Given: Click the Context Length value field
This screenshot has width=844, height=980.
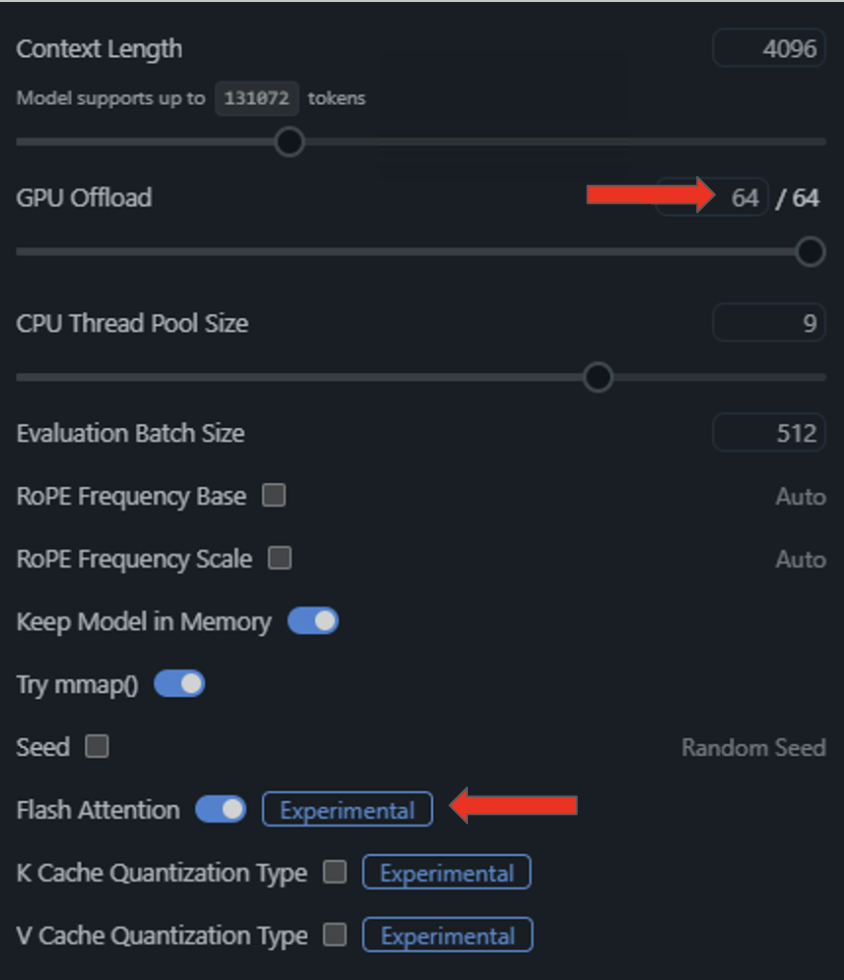Looking at the screenshot, I should coord(769,48).
